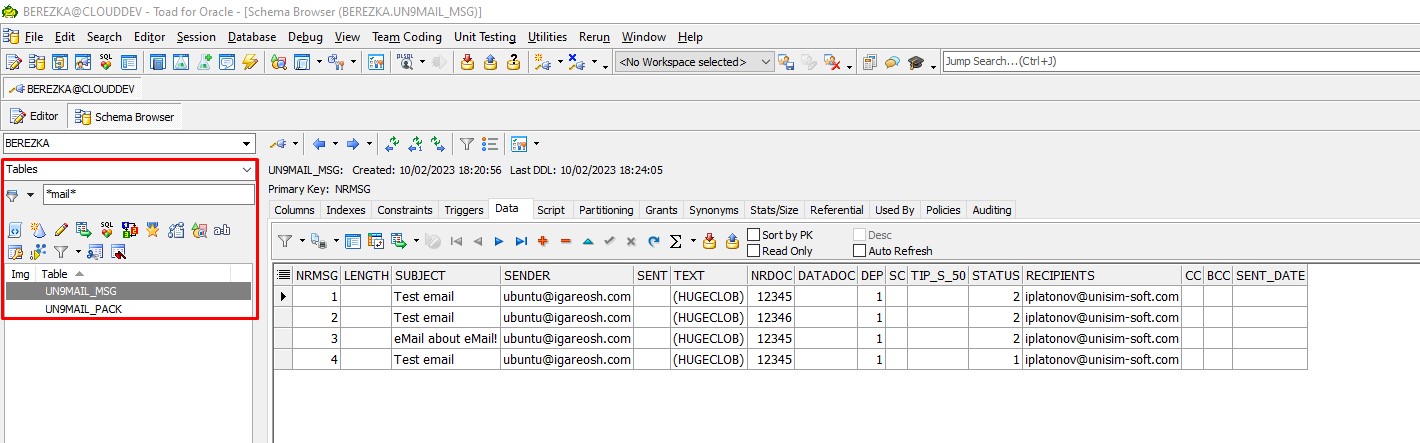Open the BEREZKA schema dropdown
1420x443 pixels.
130,144
